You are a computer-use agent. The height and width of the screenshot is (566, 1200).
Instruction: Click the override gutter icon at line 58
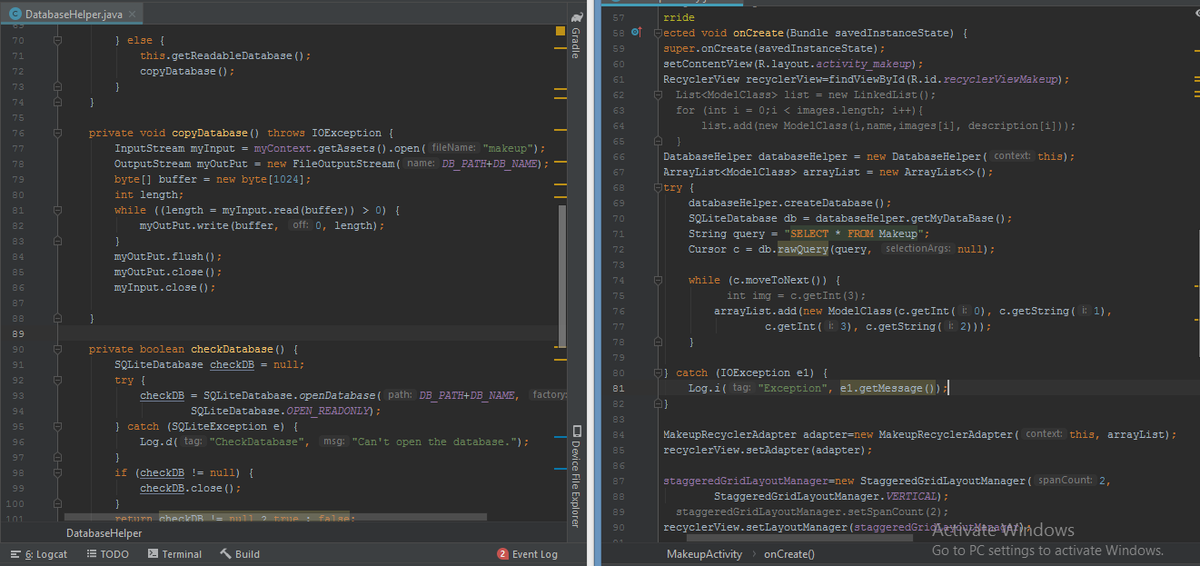coord(635,32)
